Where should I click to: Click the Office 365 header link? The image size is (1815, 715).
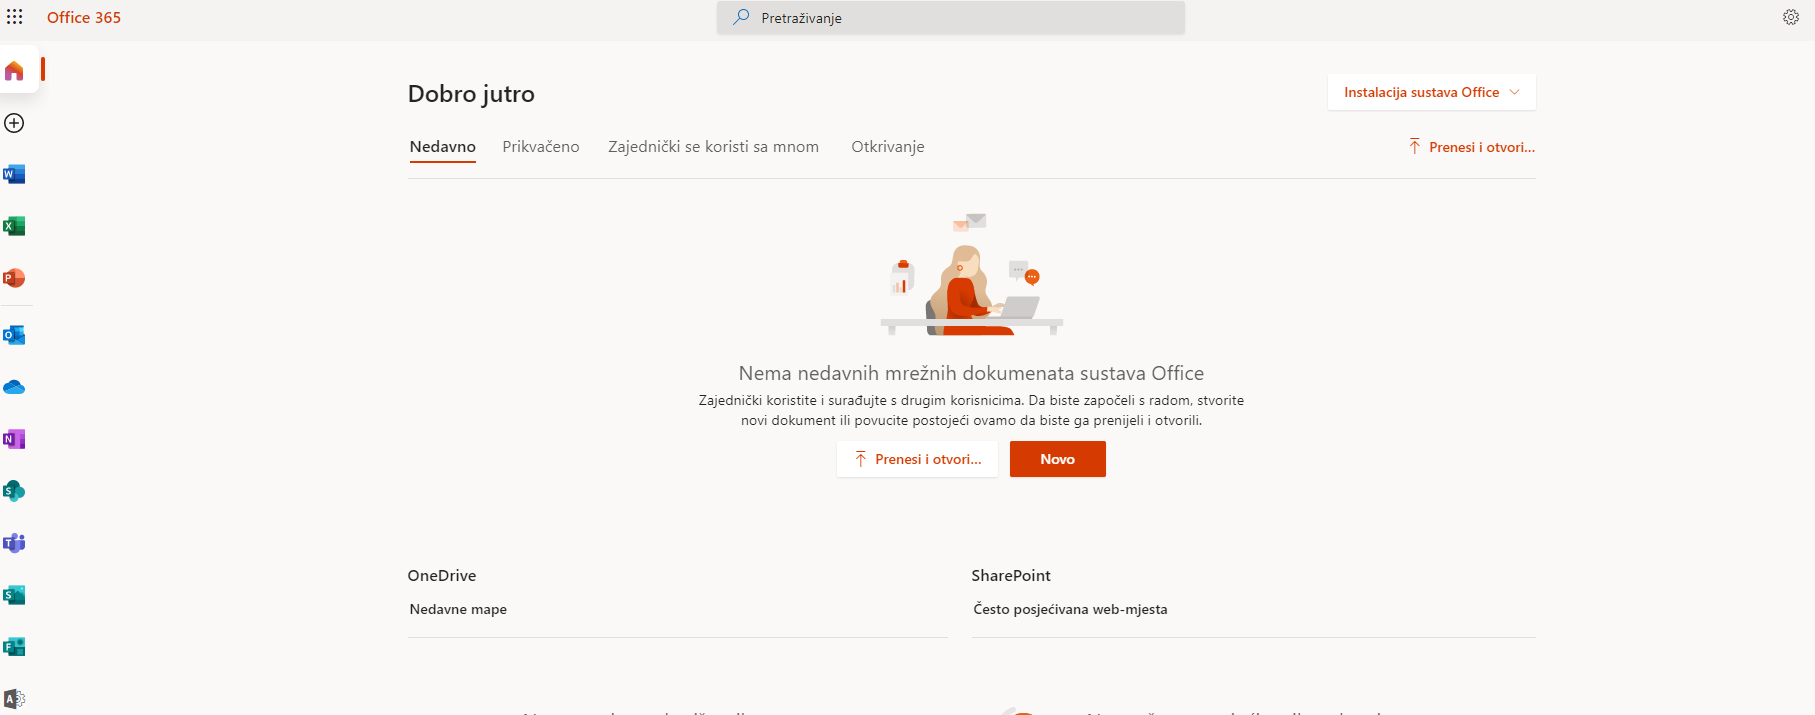pos(84,17)
